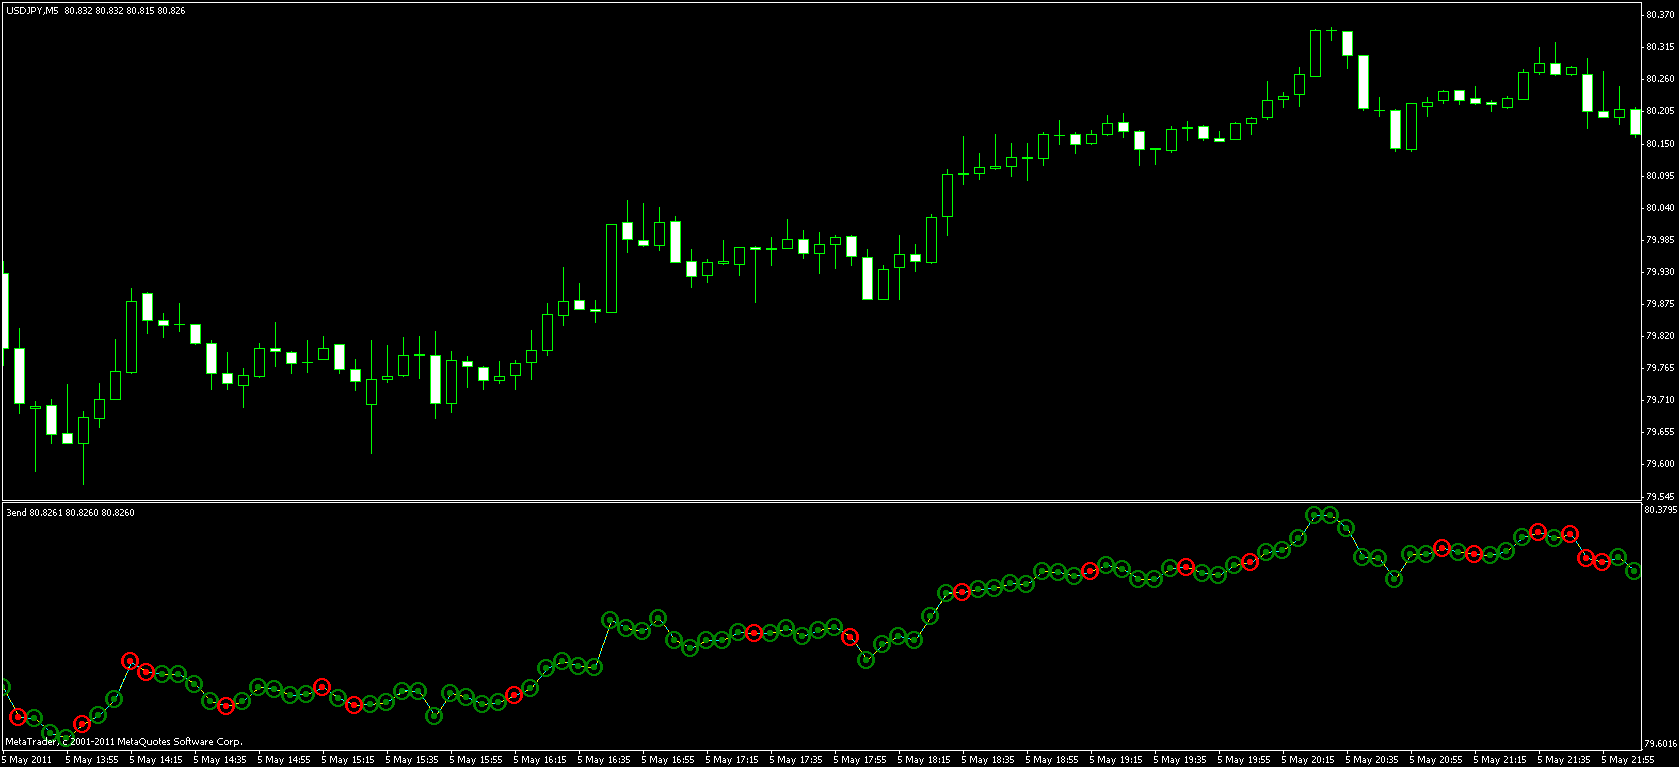
Task: Select the 3end indicator label
Action: 16,513
